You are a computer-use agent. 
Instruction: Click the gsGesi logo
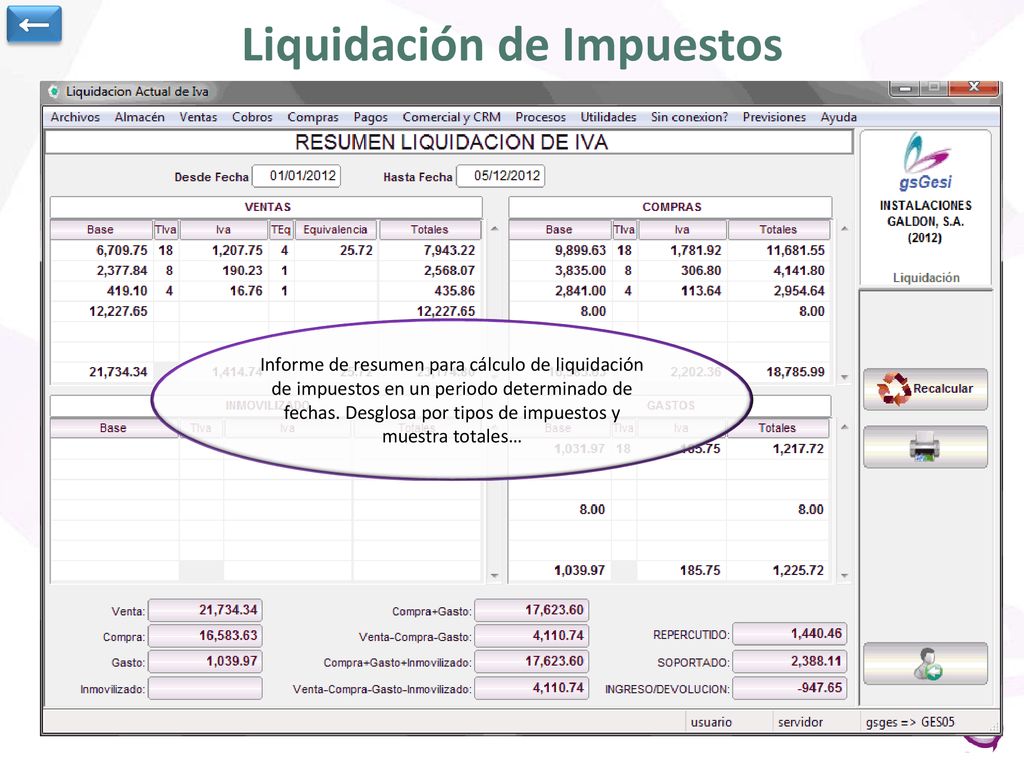(926, 161)
